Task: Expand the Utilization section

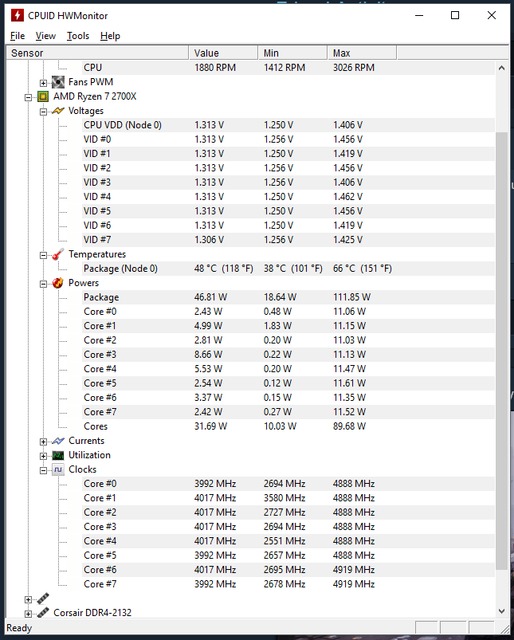Action: pyautogui.click(x=43, y=456)
